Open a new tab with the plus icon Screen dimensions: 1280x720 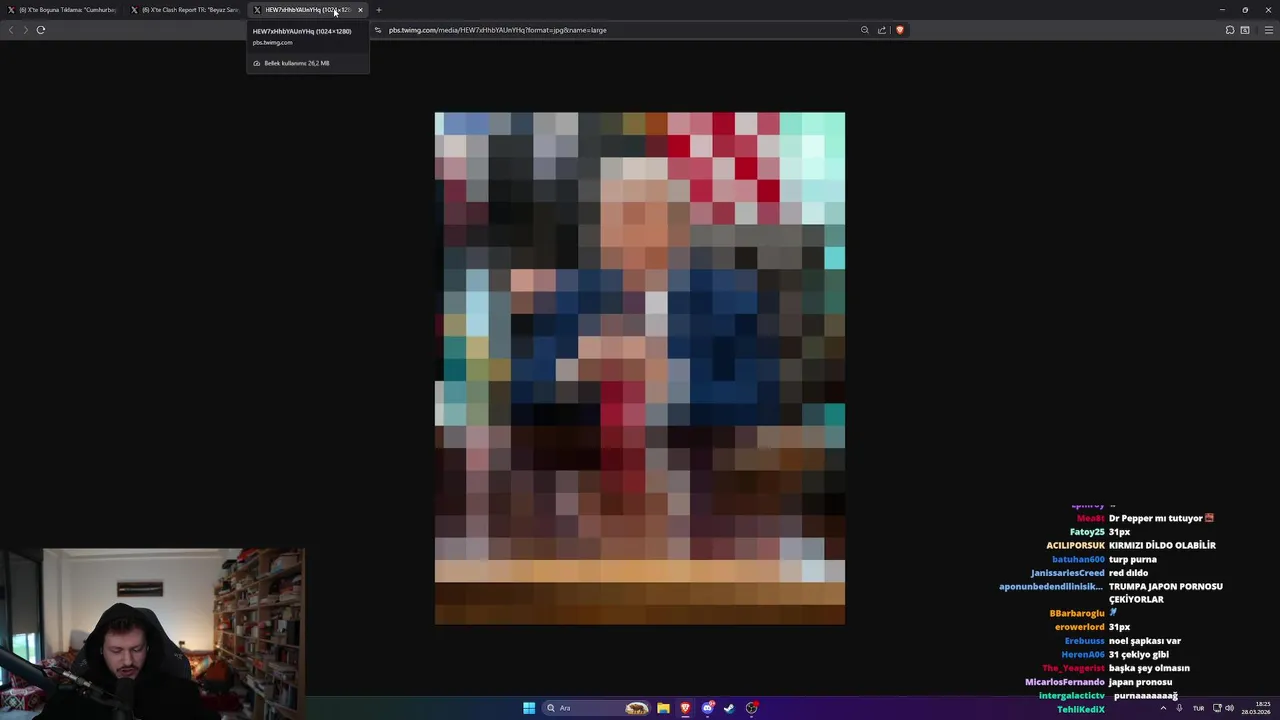pos(379,10)
